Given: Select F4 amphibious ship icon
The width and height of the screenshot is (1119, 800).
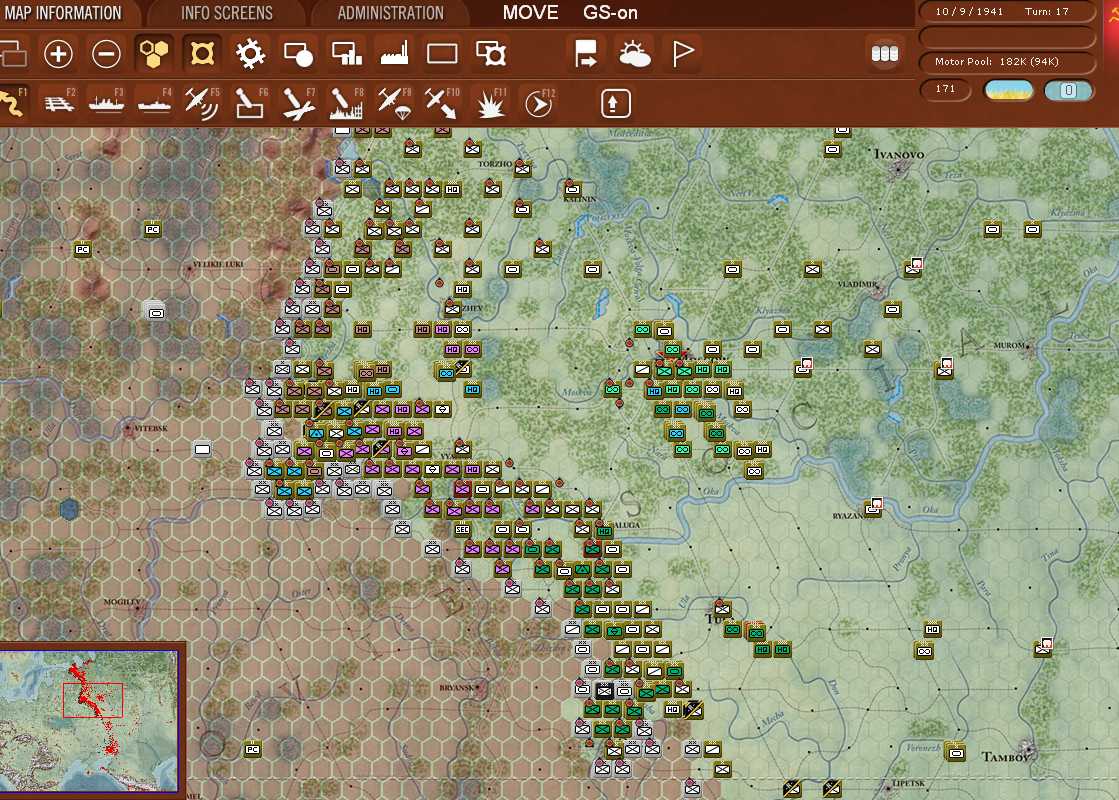Looking at the screenshot, I should (154, 104).
